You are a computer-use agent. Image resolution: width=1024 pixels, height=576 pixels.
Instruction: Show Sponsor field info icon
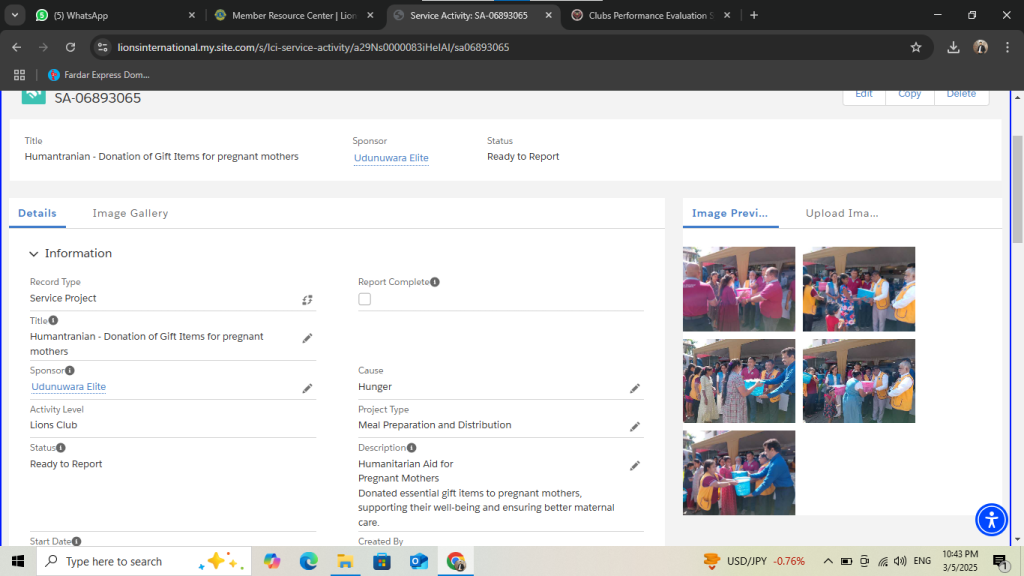click(x=70, y=370)
